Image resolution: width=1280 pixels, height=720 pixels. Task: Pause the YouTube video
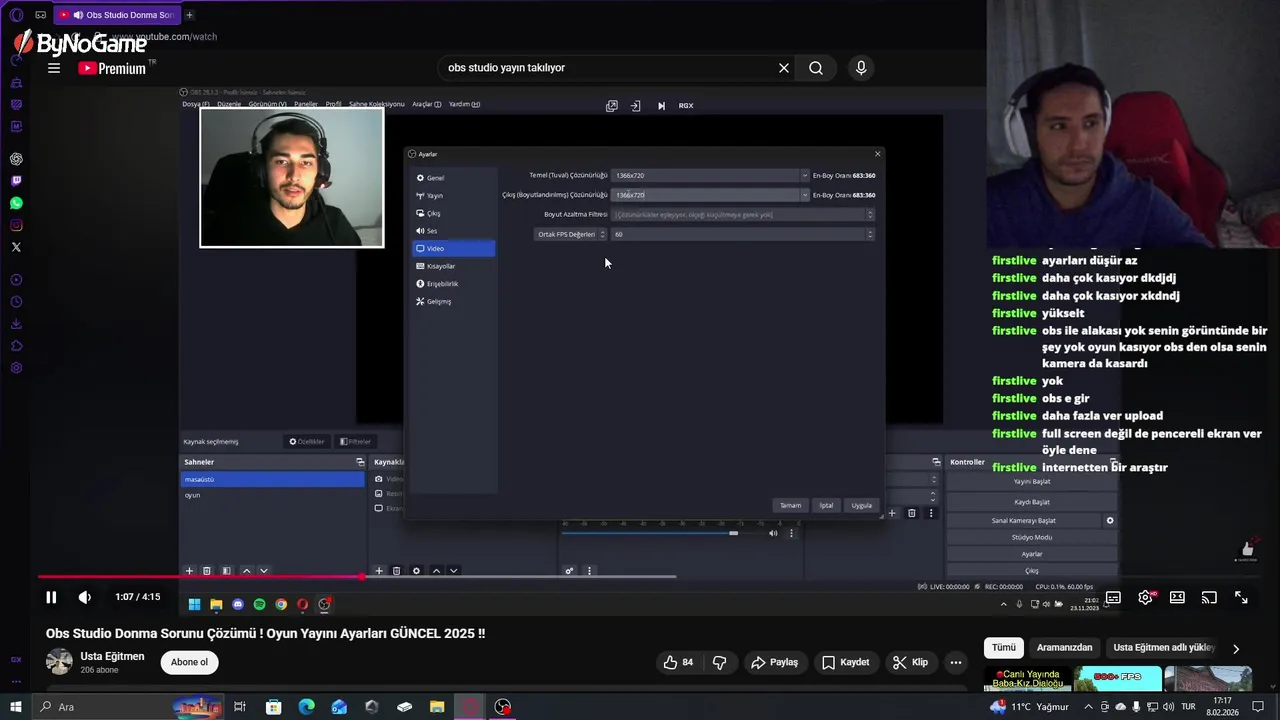pos(51,597)
